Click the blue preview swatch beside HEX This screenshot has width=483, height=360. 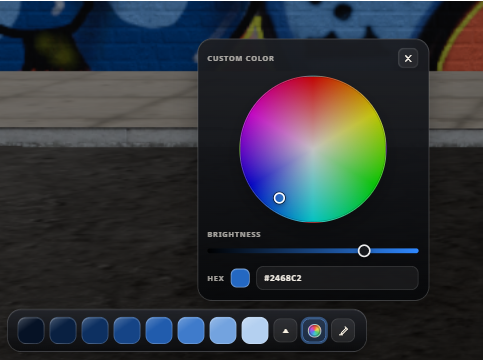[x=240, y=278]
